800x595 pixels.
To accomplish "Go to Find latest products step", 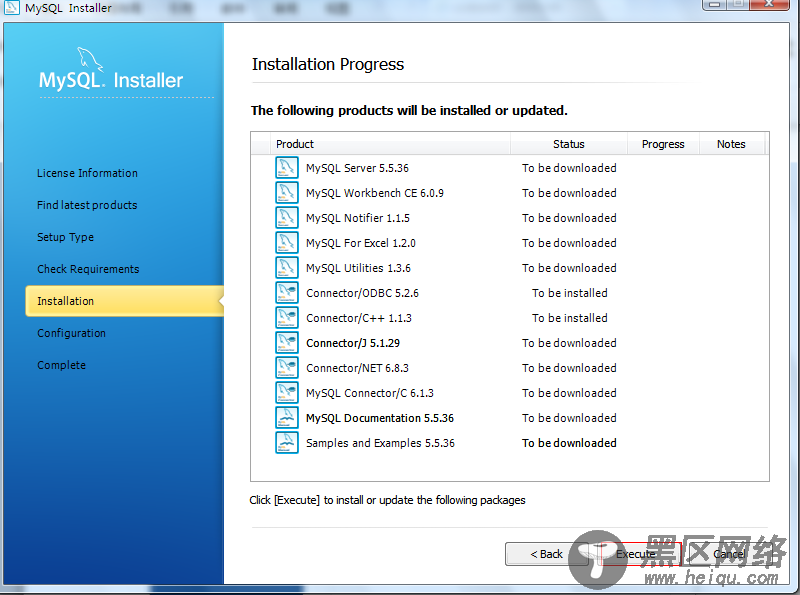I will [87, 205].
